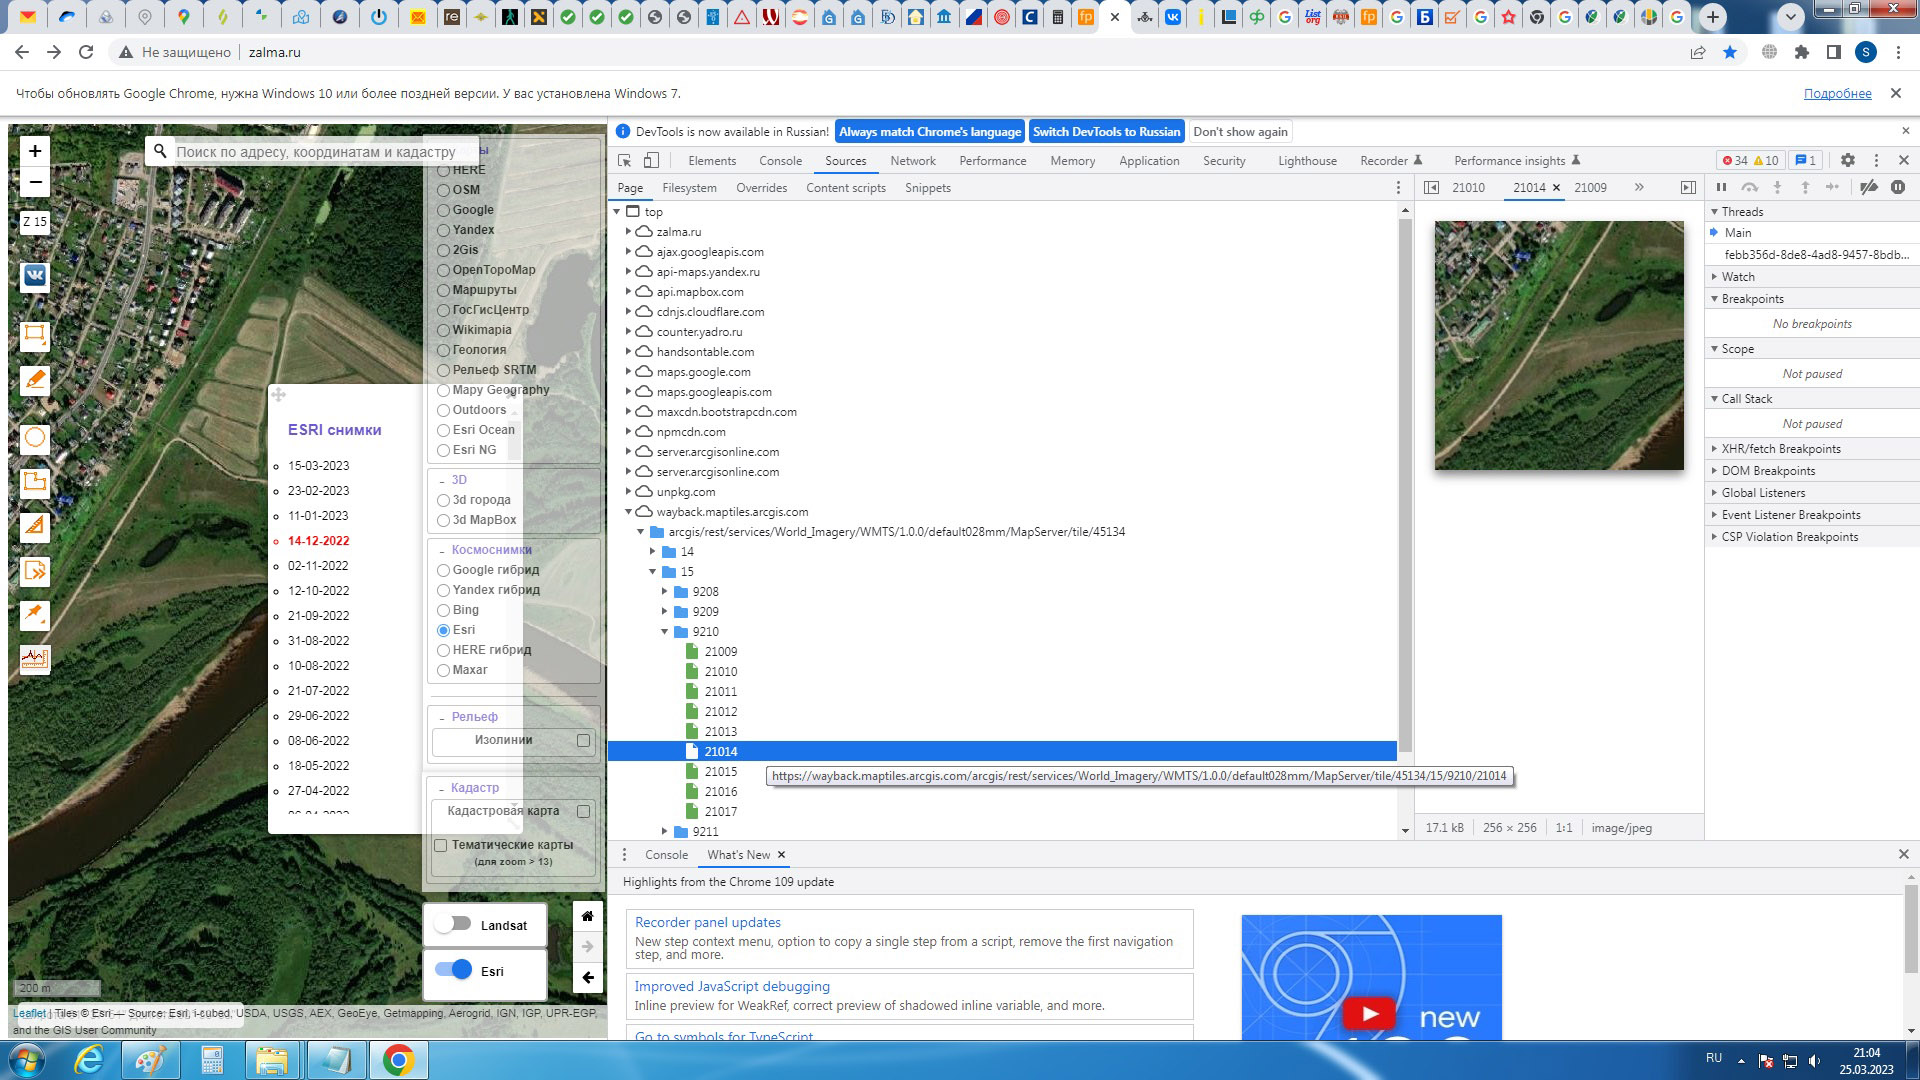Turn on the Landsat toggle
The width and height of the screenshot is (1920, 1080).
453,924
